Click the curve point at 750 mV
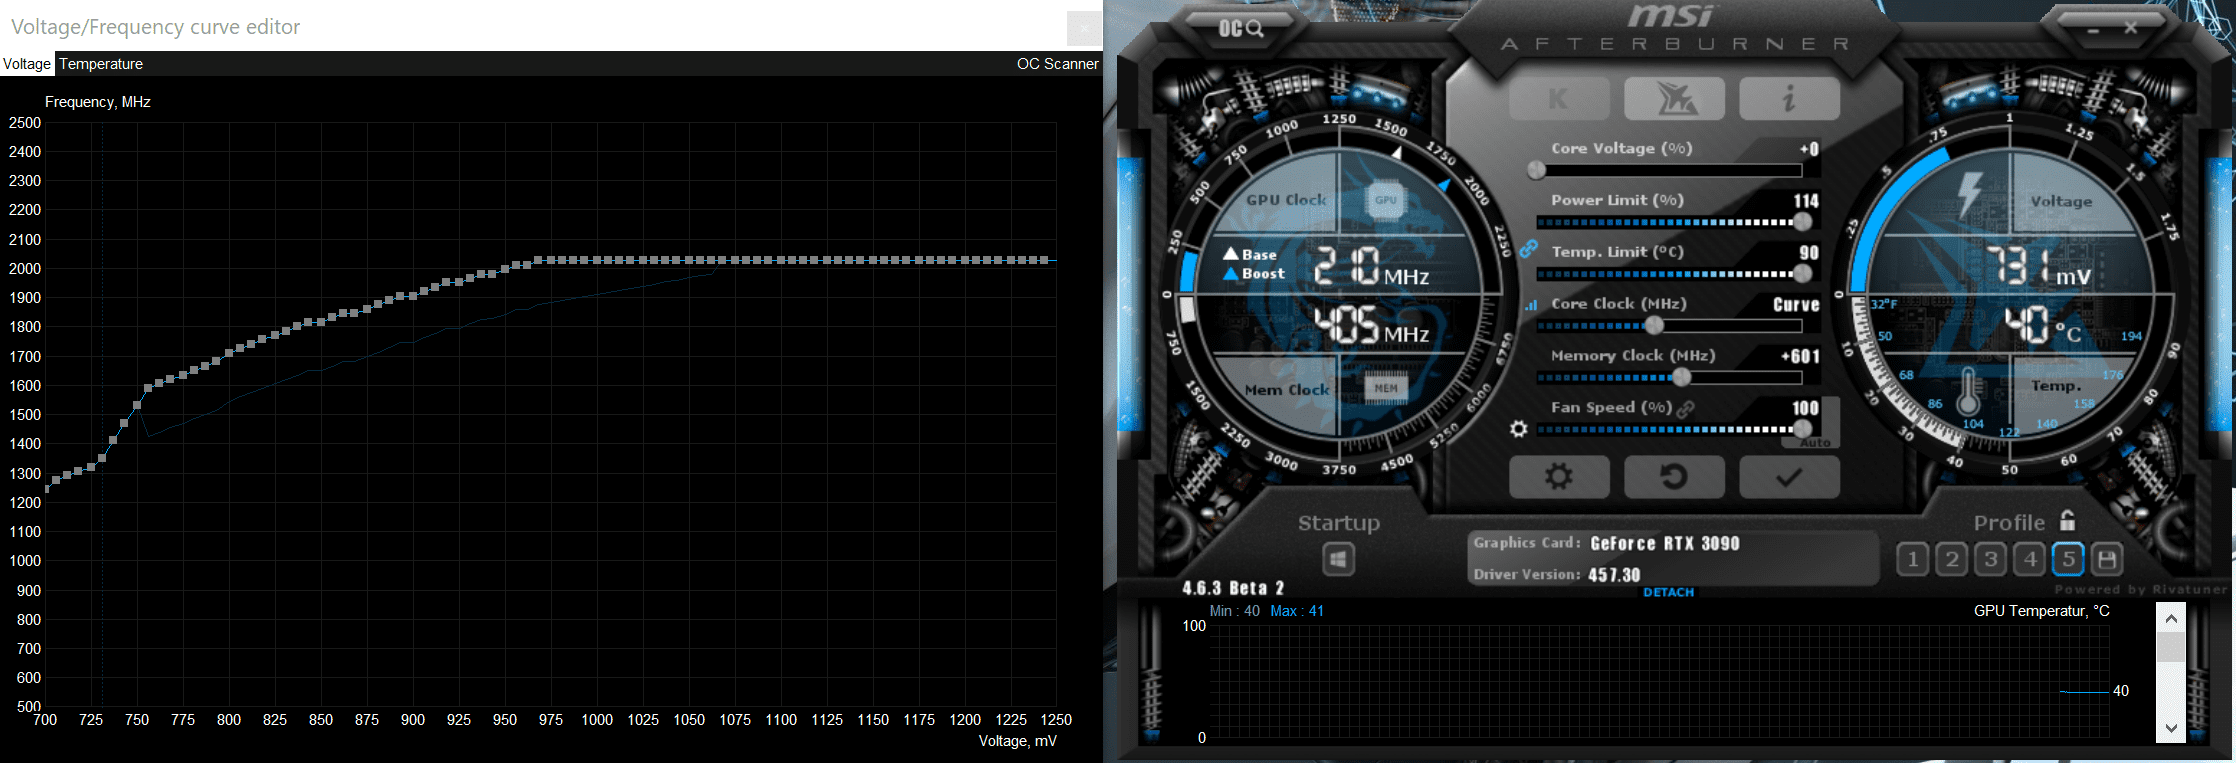The height and width of the screenshot is (763, 2236). point(137,405)
